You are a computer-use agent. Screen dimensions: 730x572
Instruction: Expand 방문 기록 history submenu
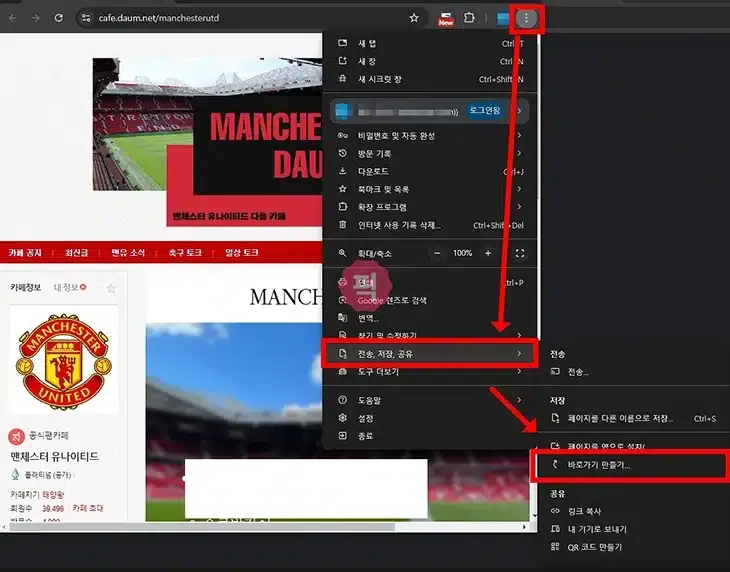pyautogui.click(x=430, y=153)
